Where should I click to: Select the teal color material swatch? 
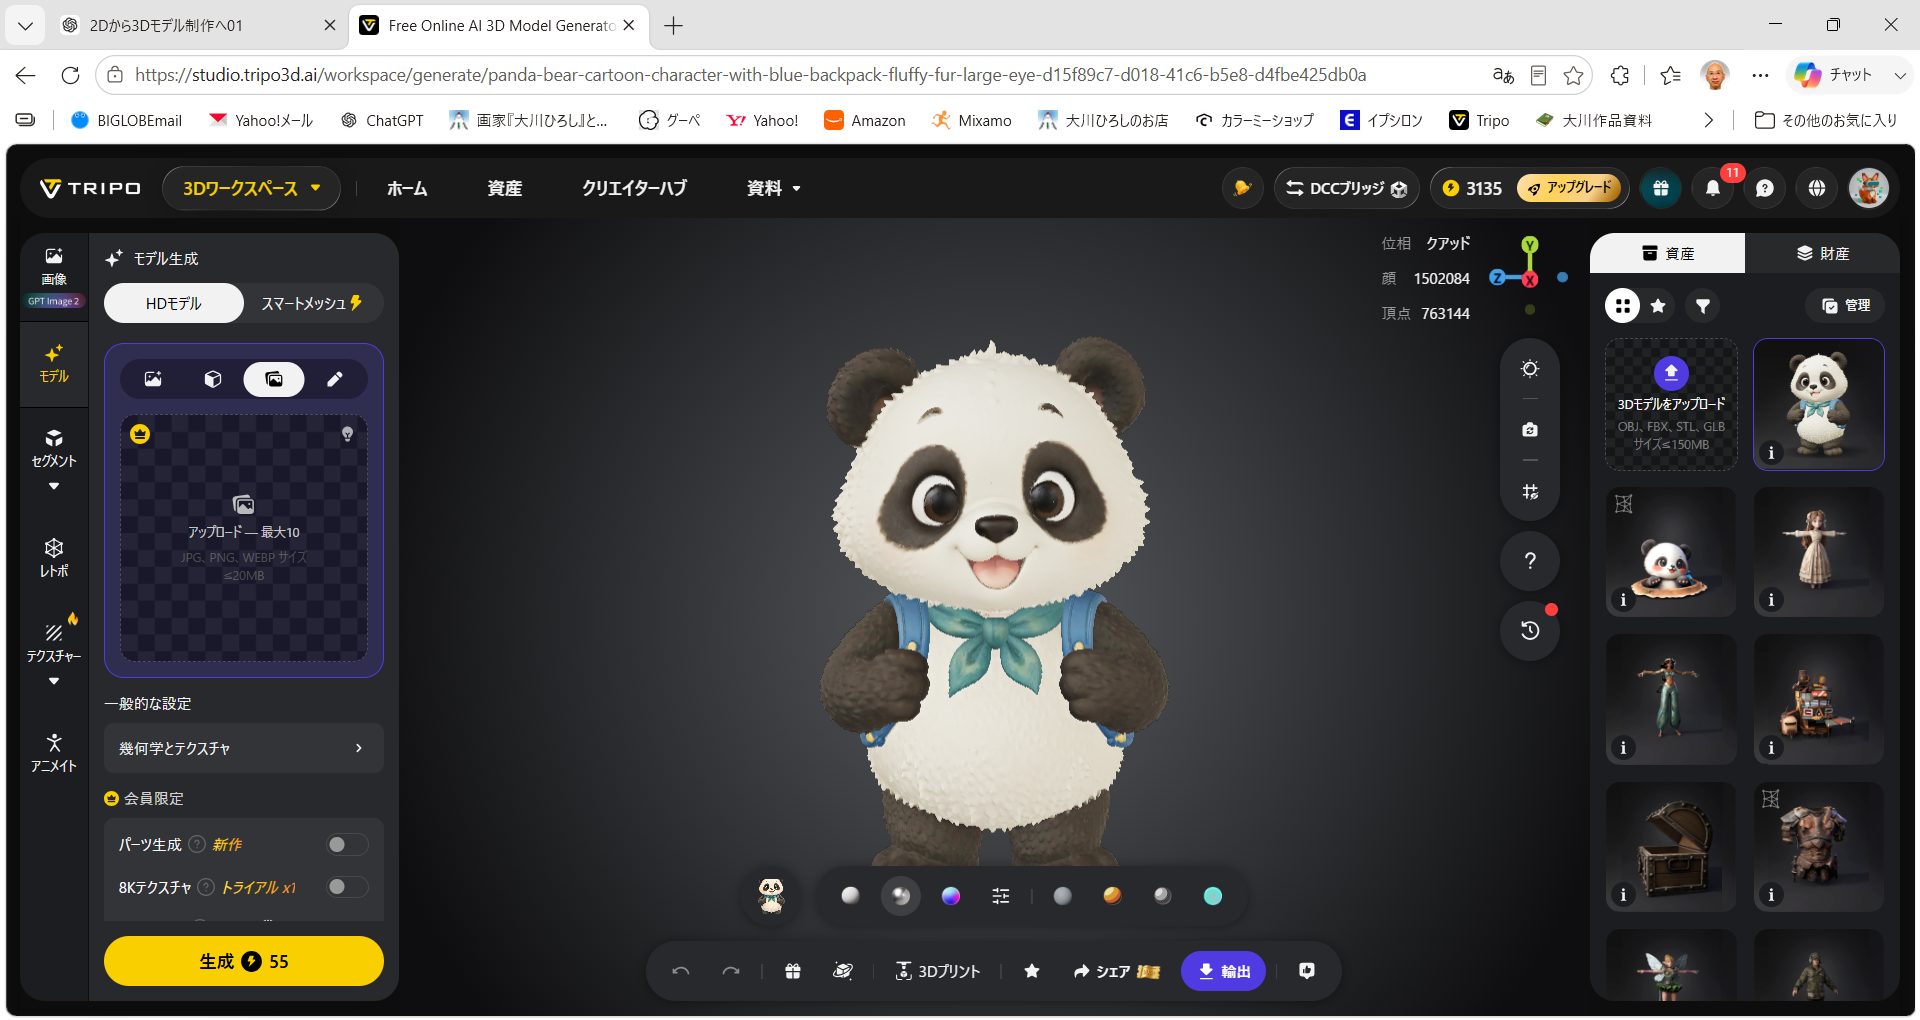[x=1213, y=896]
